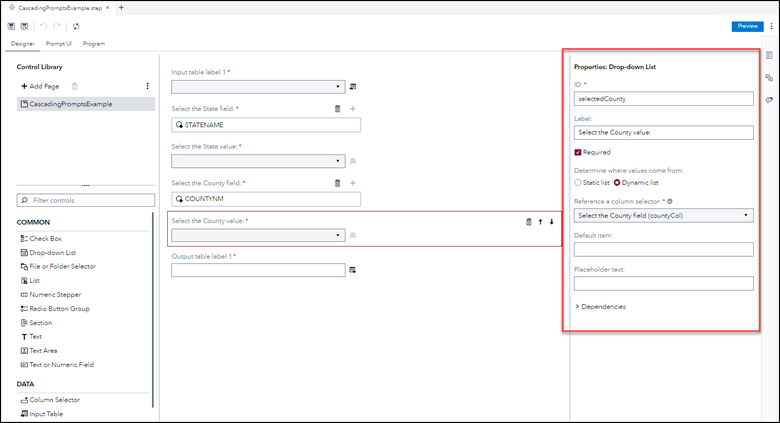The width and height of the screenshot is (780, 423).
Task: Move the County value control up
Action: point(540,222)
